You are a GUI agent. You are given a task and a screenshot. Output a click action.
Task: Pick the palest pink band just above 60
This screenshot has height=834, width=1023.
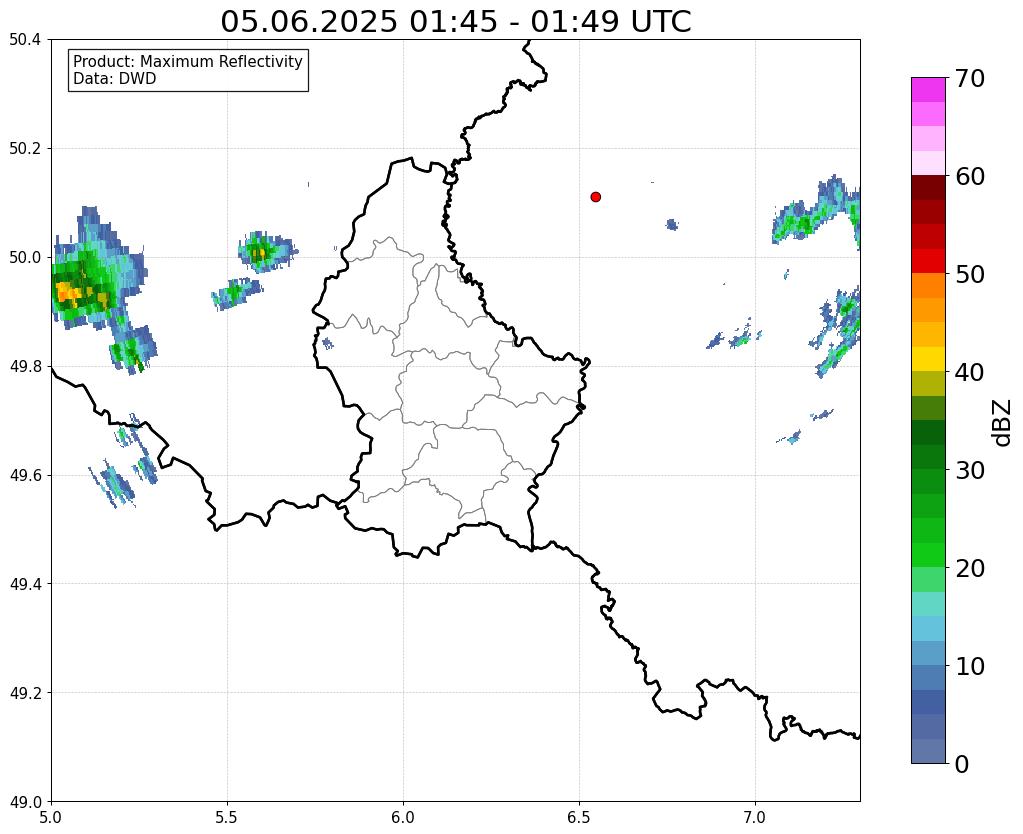click(x=928, y=163)
